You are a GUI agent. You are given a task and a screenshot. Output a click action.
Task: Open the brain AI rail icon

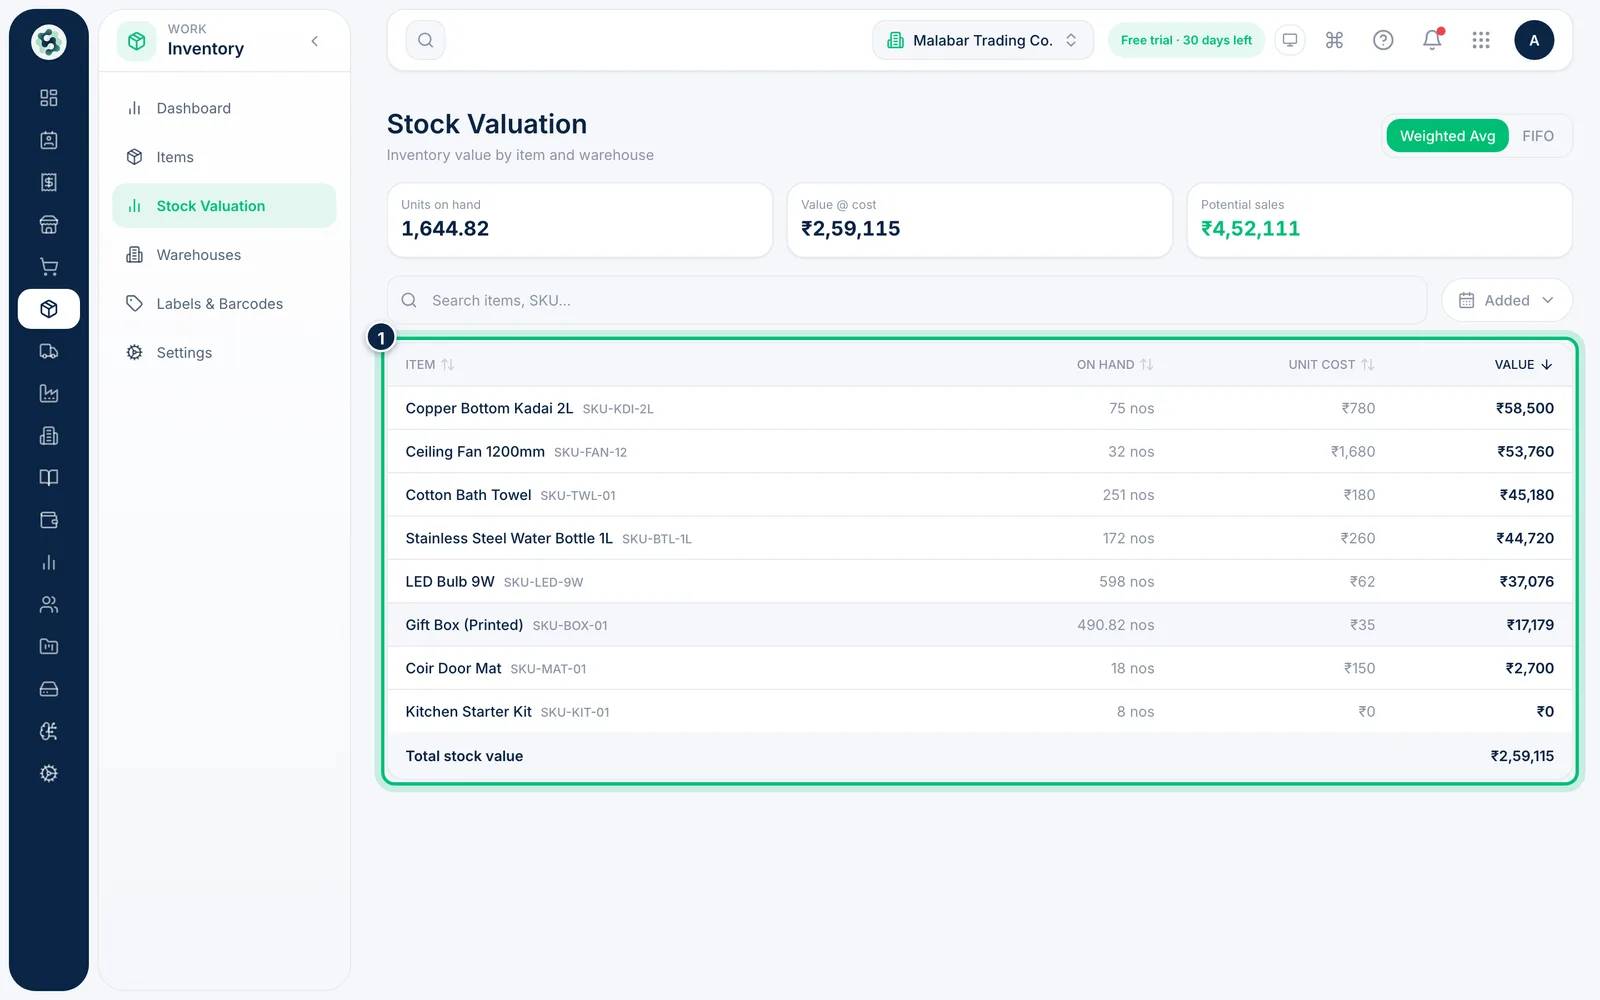tap(48, 731)
